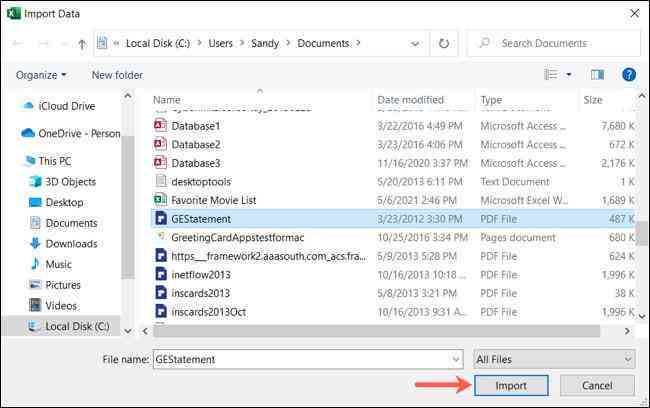The image size is (650, 408).
Task: Select Local Disk (C:) in sidebar
Action: point(69,326)
